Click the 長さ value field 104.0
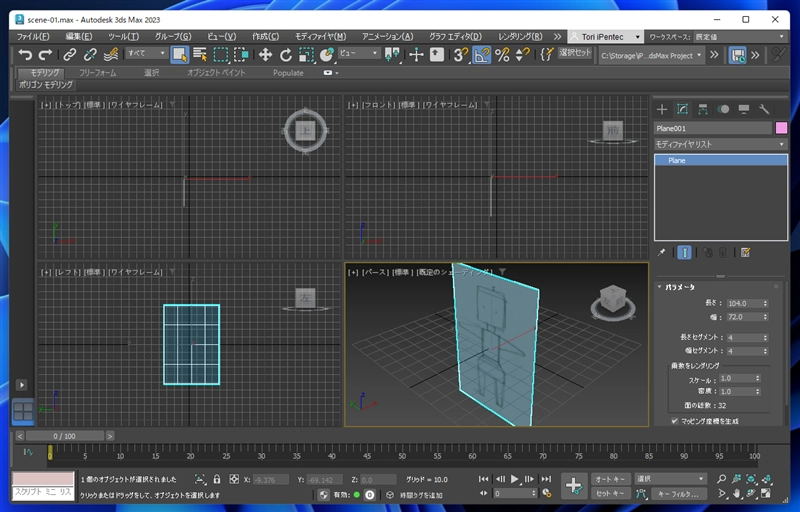The height and width of the screenshot is (512, 800). tap(744, 303)
